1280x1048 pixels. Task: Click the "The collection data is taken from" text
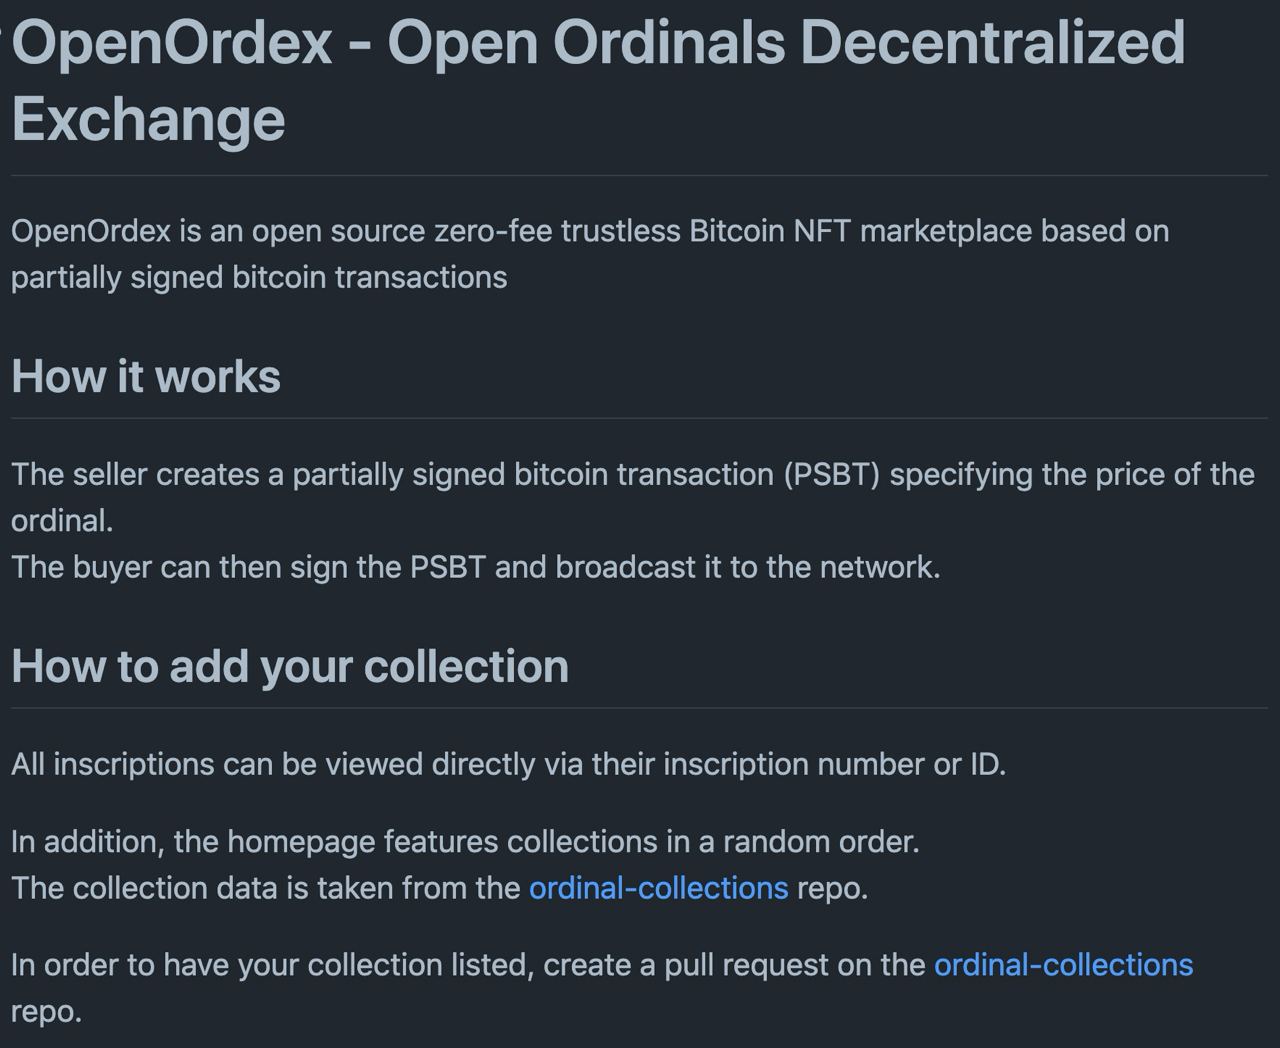(x=266, y=888)
